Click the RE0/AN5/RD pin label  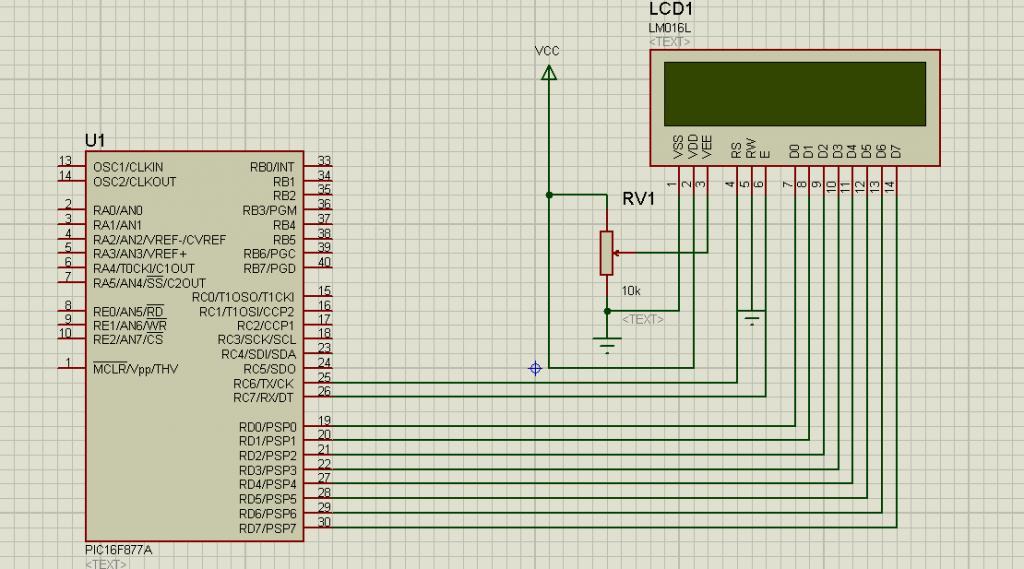coord(129,312)
